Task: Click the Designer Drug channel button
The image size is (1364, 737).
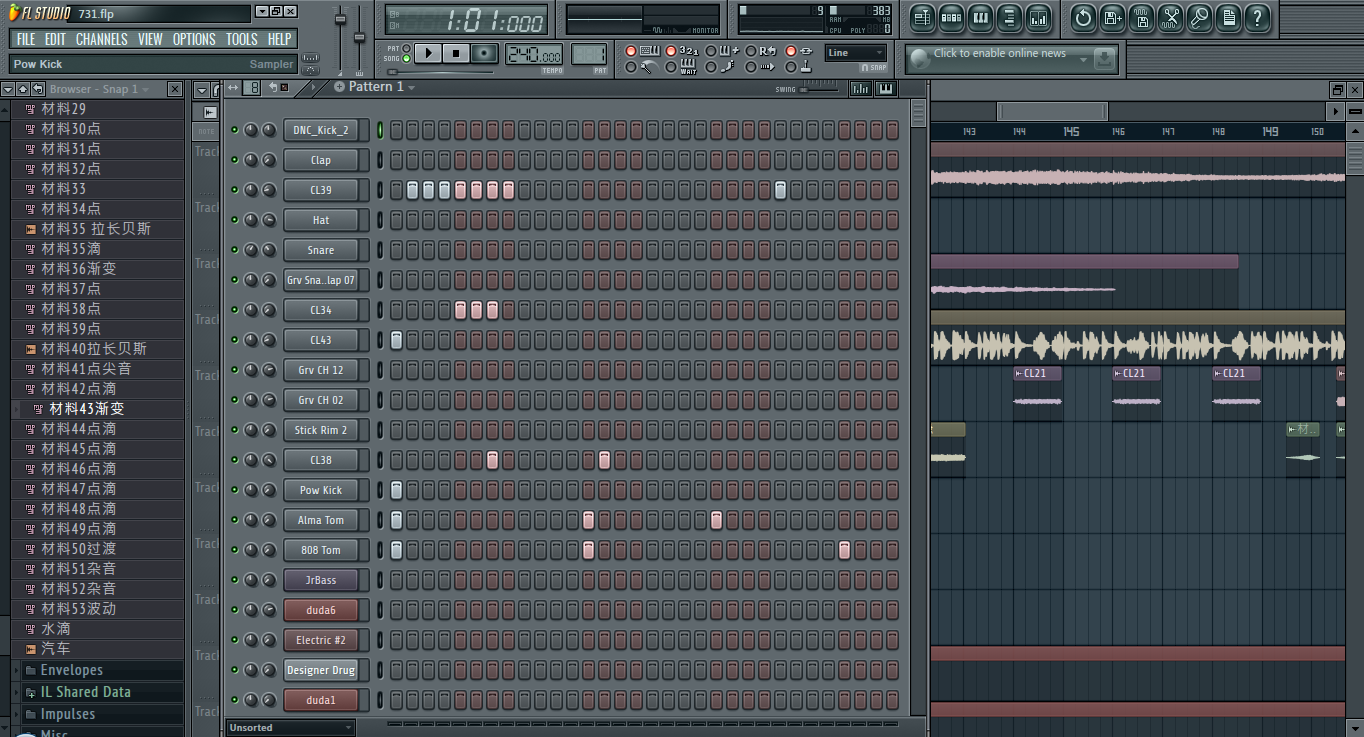Action: [x=321, y=670]
